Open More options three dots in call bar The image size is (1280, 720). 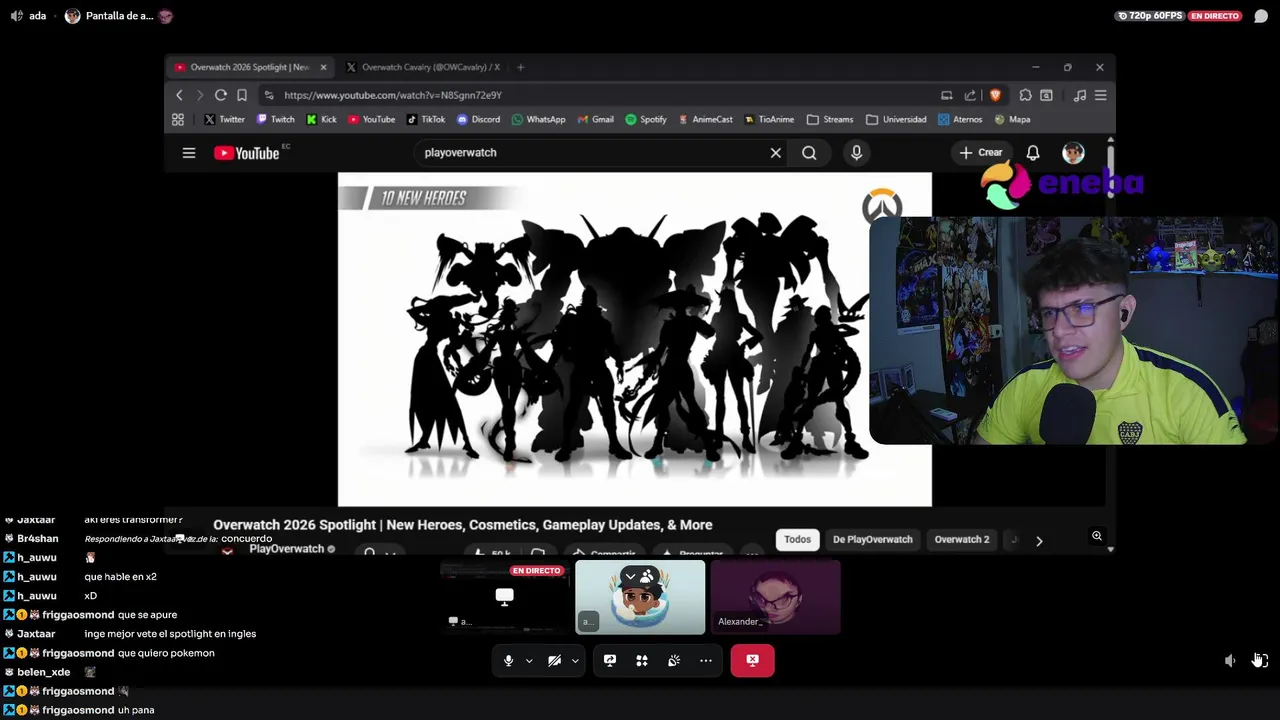click(x=706, y=660)
